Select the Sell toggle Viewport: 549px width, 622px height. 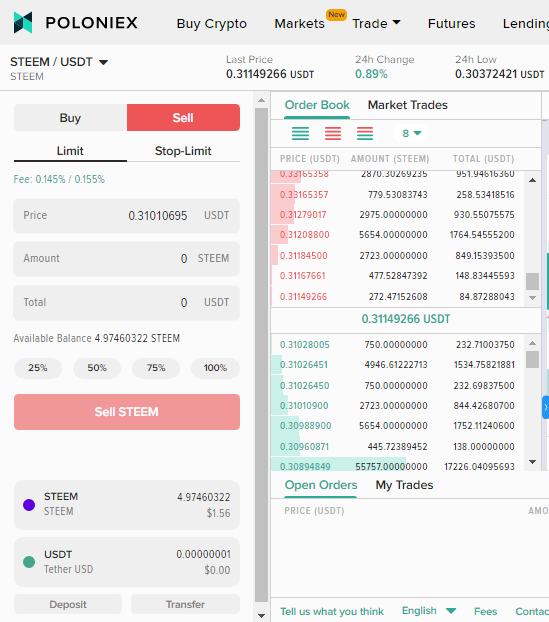coord(183,118)
